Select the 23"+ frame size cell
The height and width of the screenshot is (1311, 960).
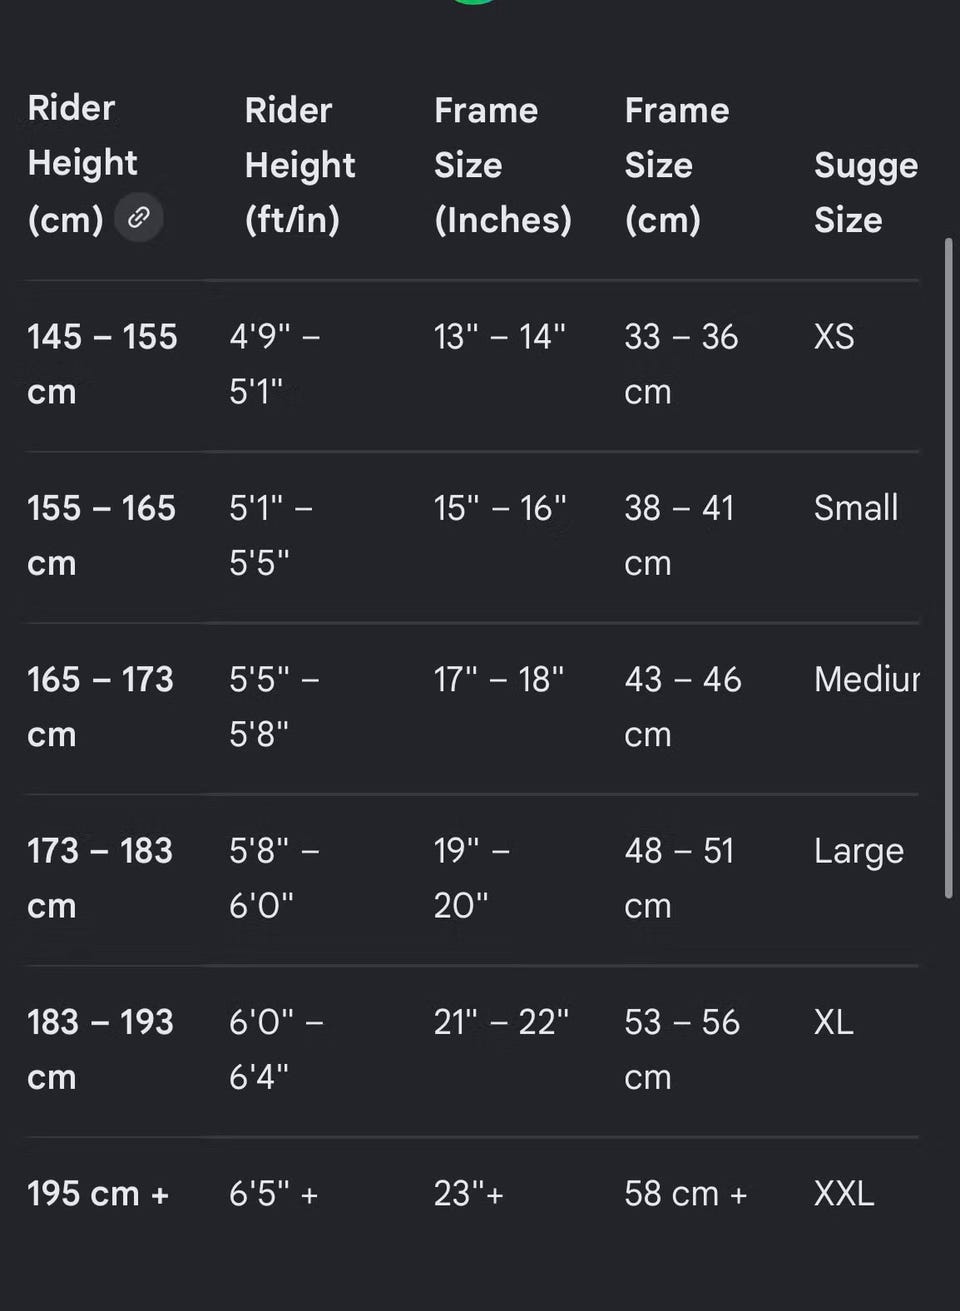coord(469,1194)
